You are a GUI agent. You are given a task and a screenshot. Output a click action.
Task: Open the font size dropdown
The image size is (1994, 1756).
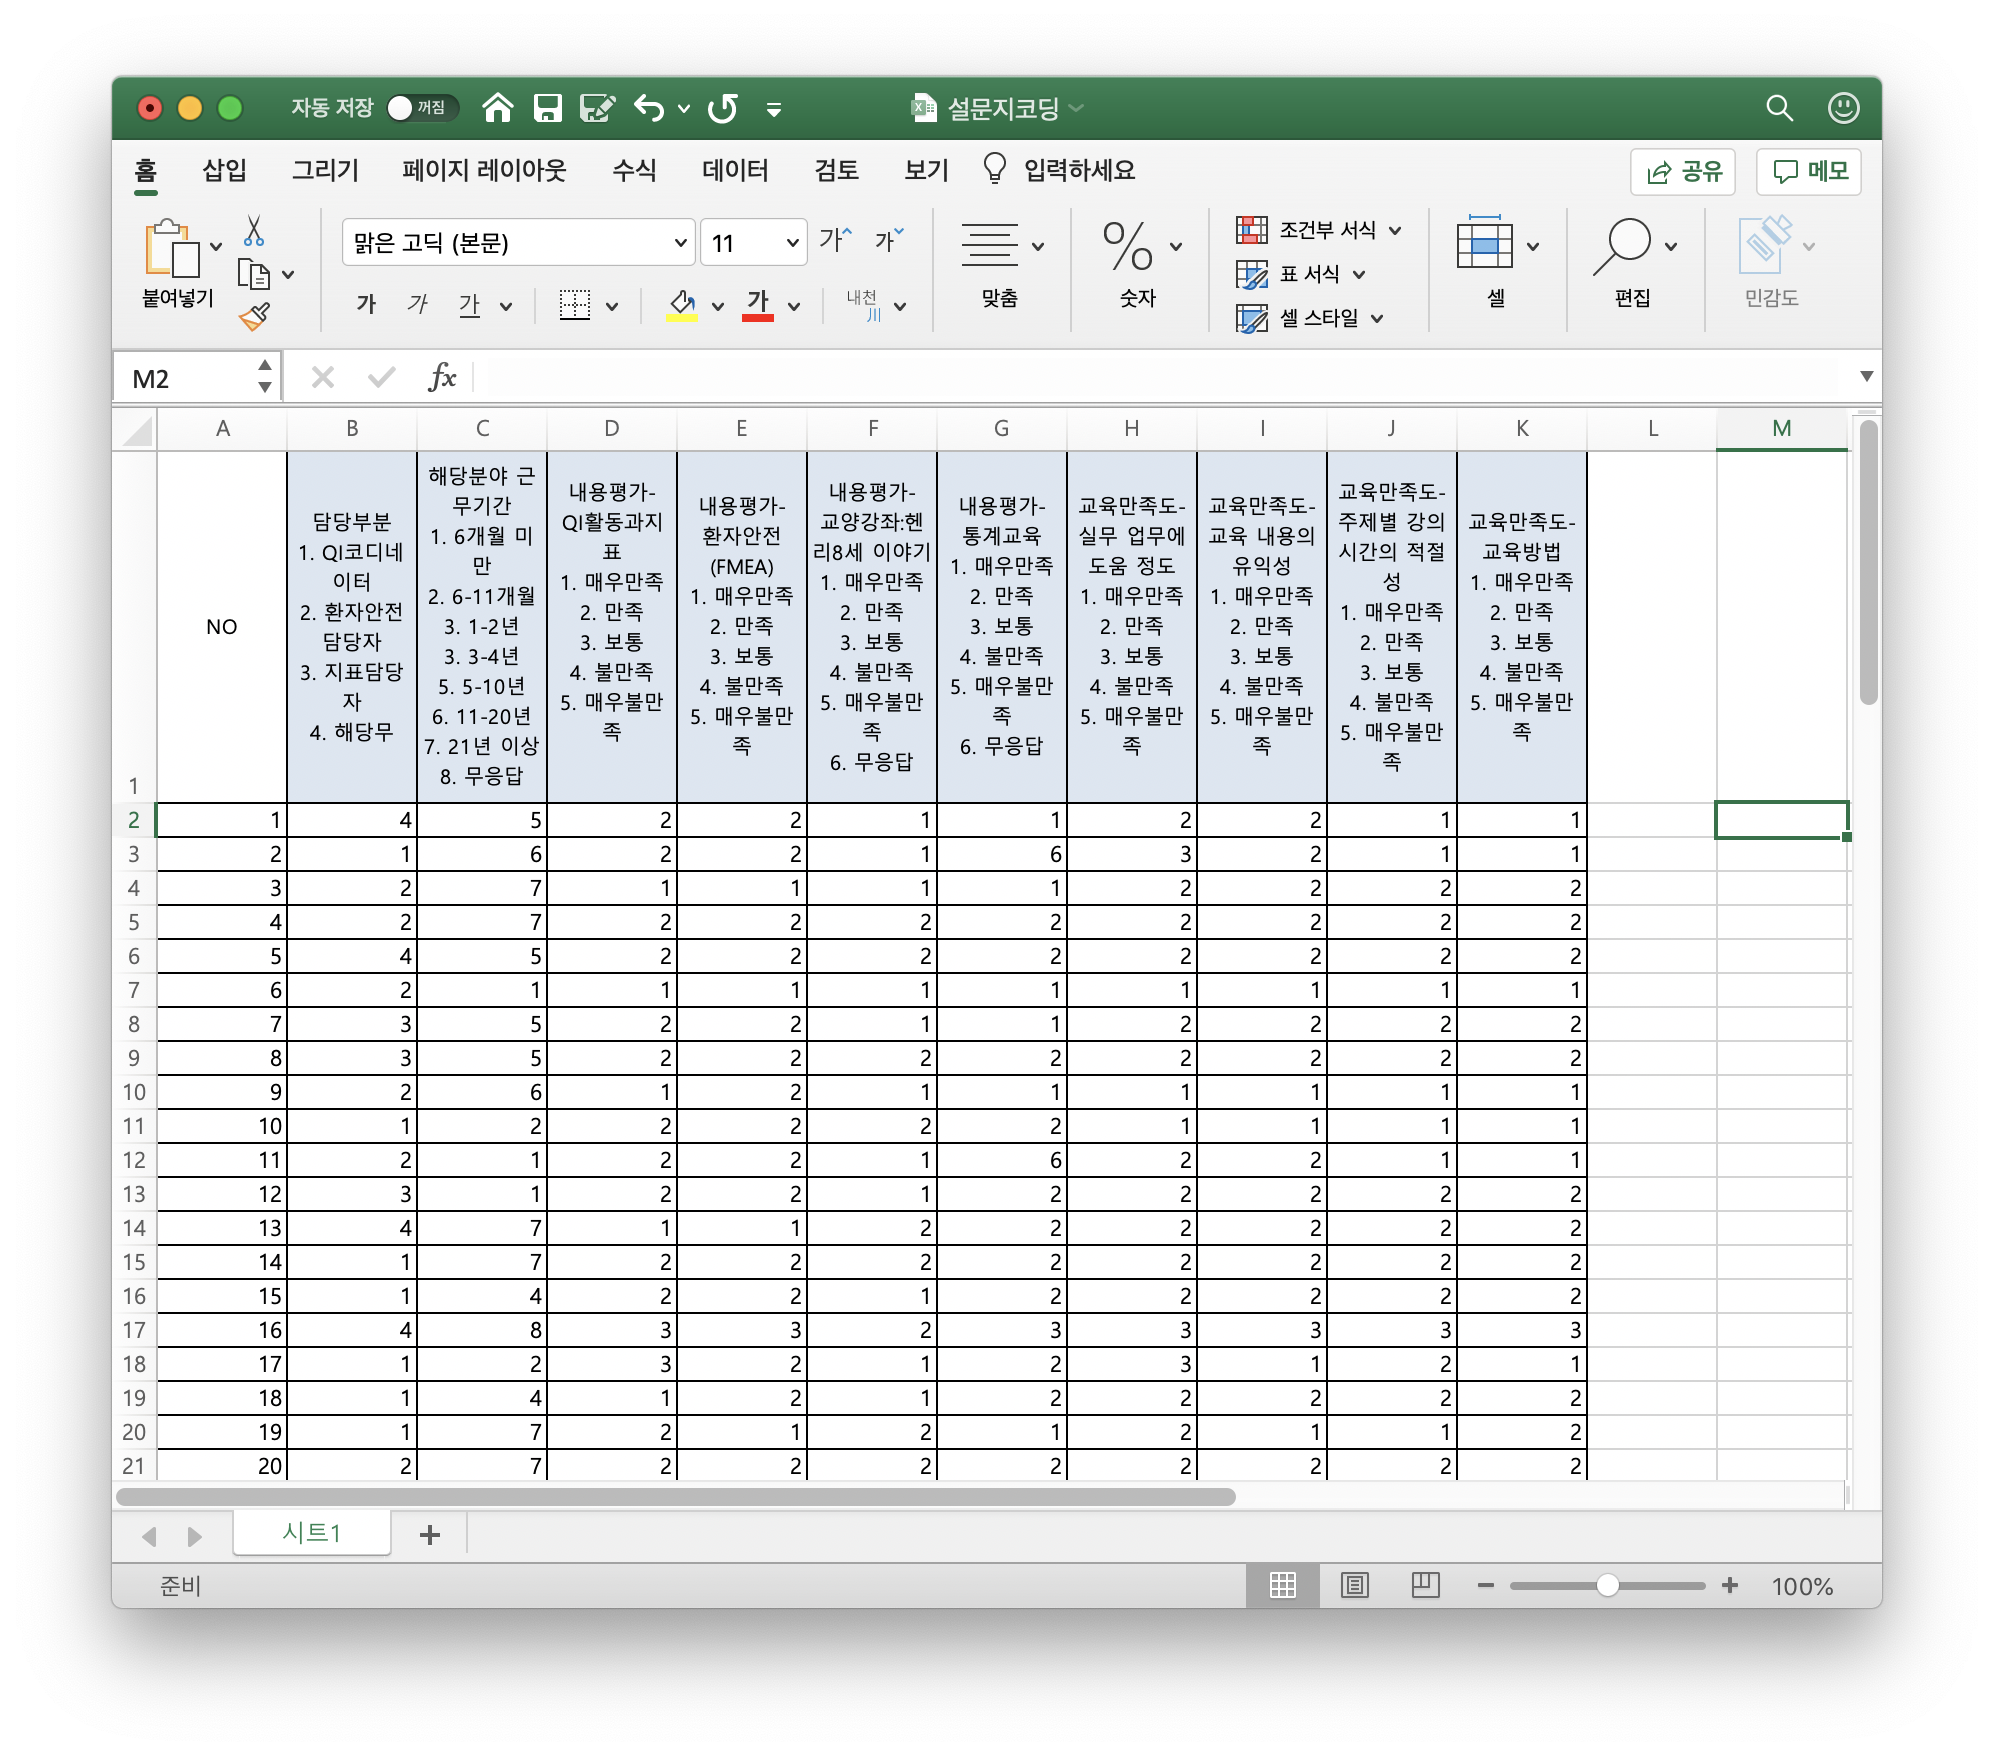(x=792, y=243)
